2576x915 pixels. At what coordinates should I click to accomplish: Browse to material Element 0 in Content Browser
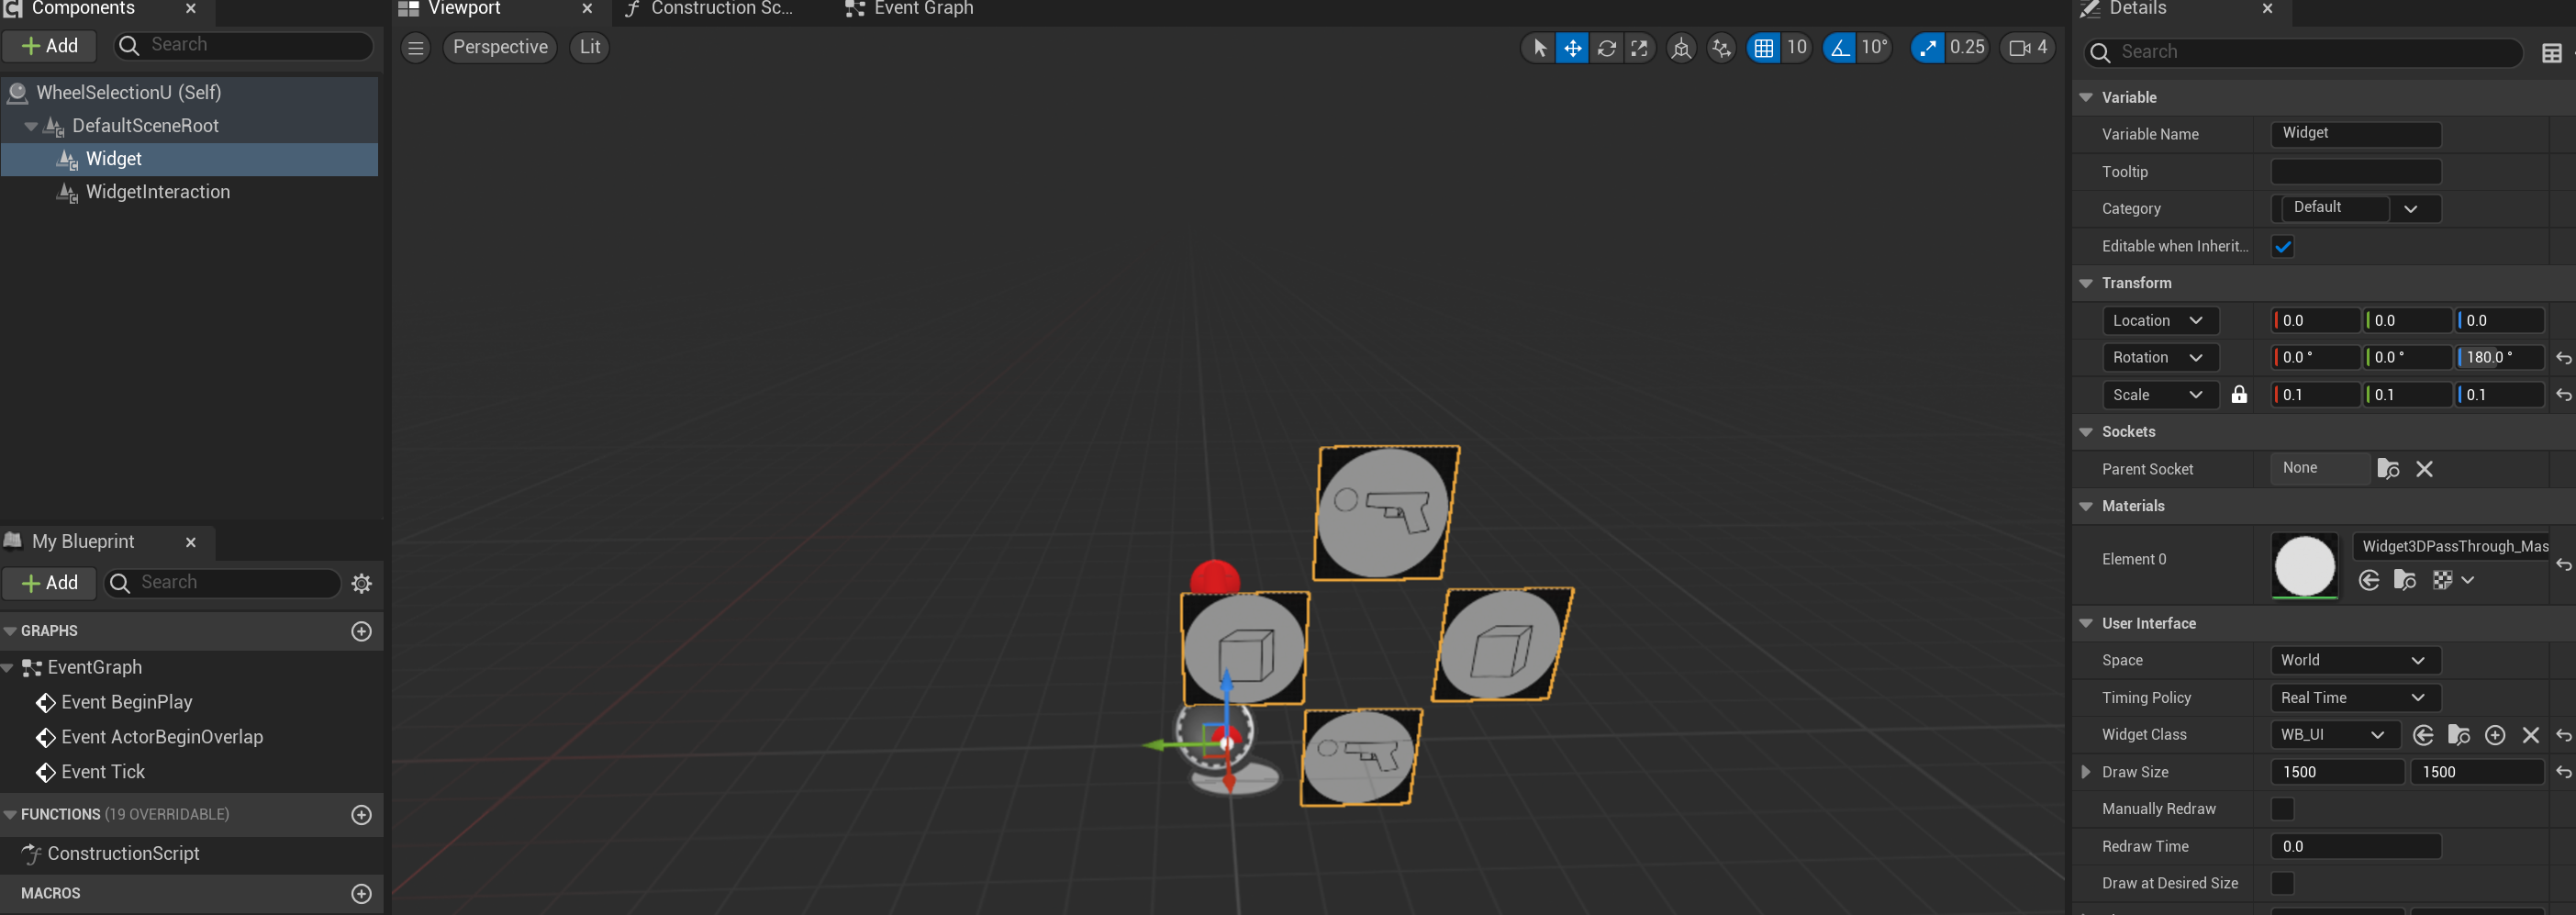(2405, 580)
